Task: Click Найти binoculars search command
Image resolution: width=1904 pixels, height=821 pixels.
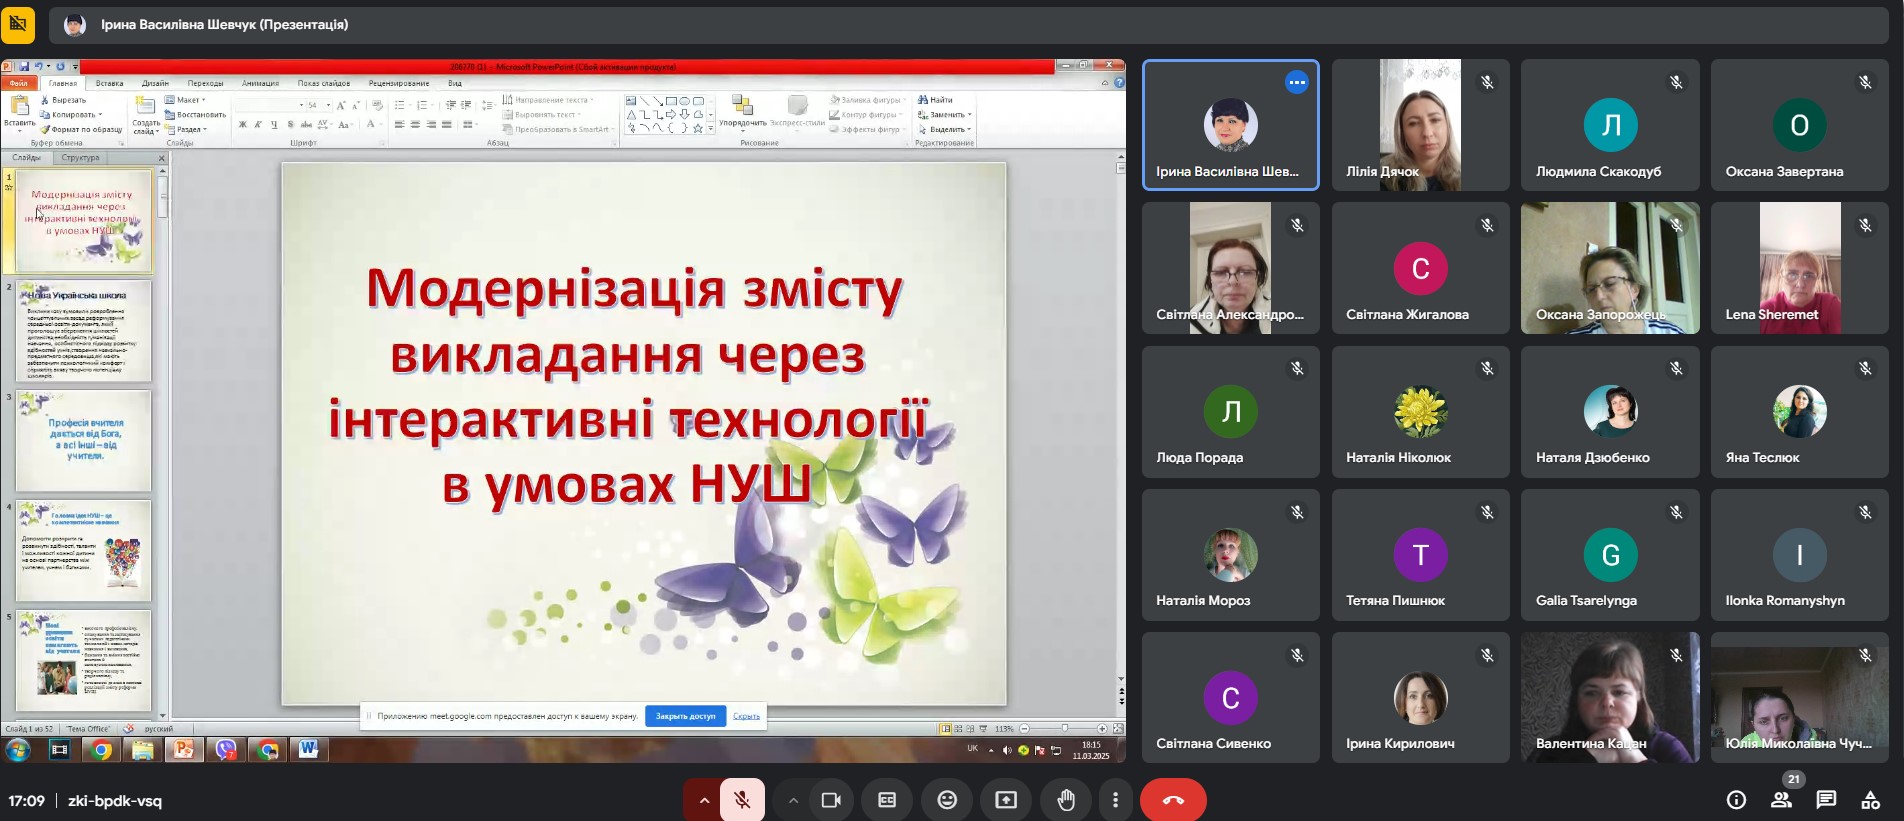Action: click(x=935, y=100)
